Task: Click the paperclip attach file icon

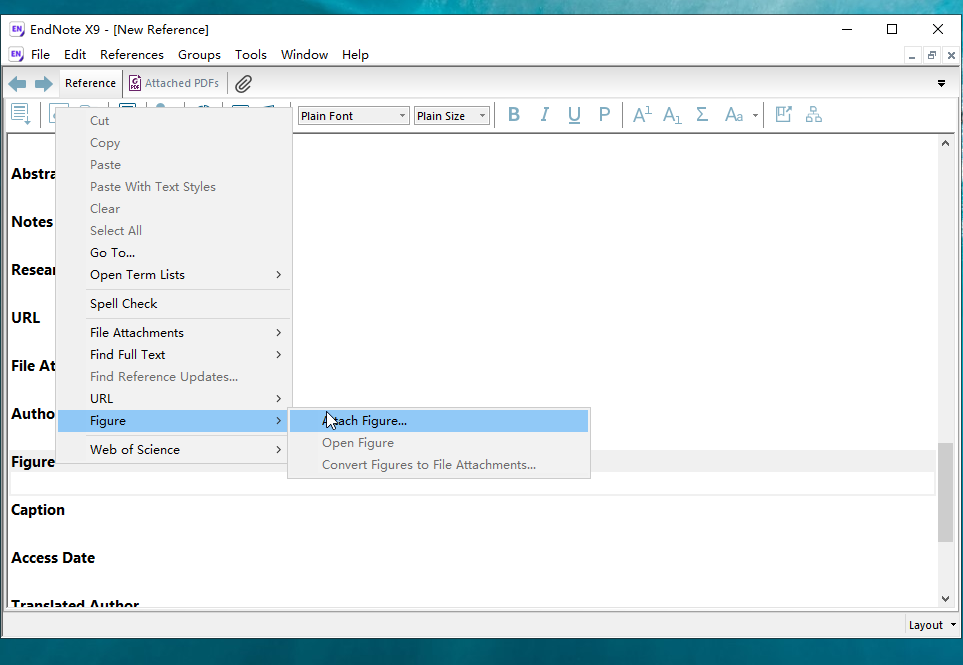Action: coord(243,84)
